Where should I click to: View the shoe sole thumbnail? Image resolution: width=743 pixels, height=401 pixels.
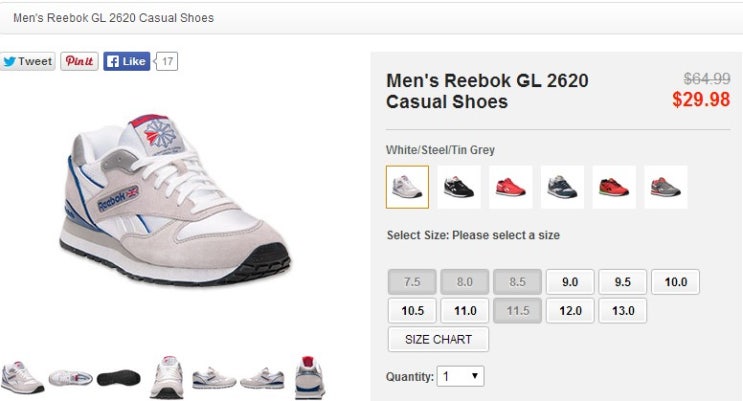click(x=119, y=378)
